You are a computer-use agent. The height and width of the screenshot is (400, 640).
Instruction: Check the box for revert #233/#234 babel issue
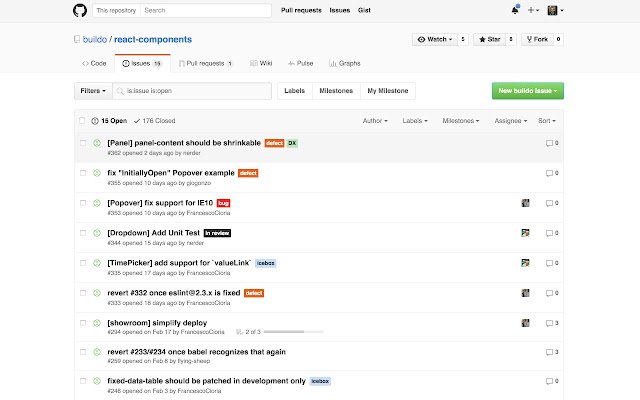pyautogui.click(x=83, y=352)
